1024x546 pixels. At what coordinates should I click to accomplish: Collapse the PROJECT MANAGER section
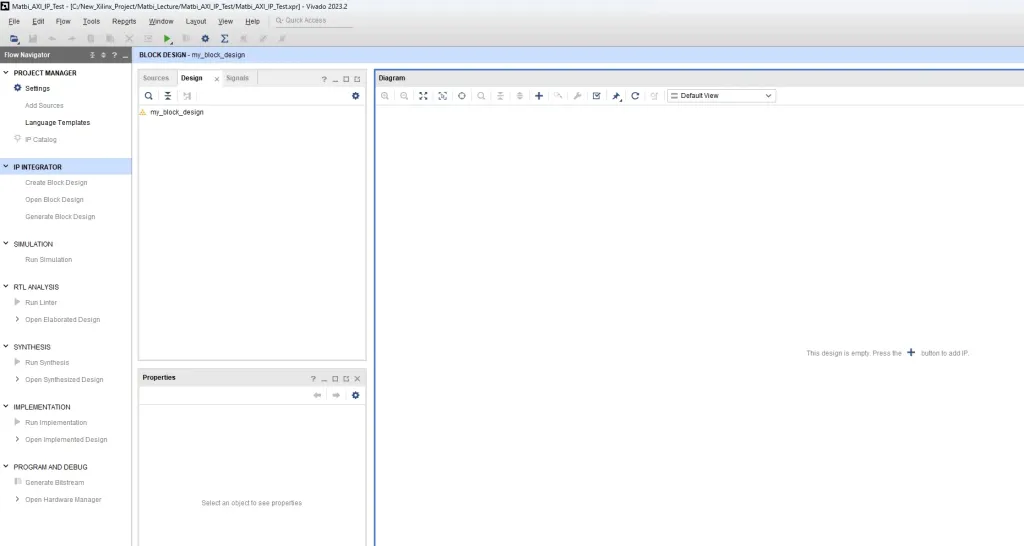point(6,72)
